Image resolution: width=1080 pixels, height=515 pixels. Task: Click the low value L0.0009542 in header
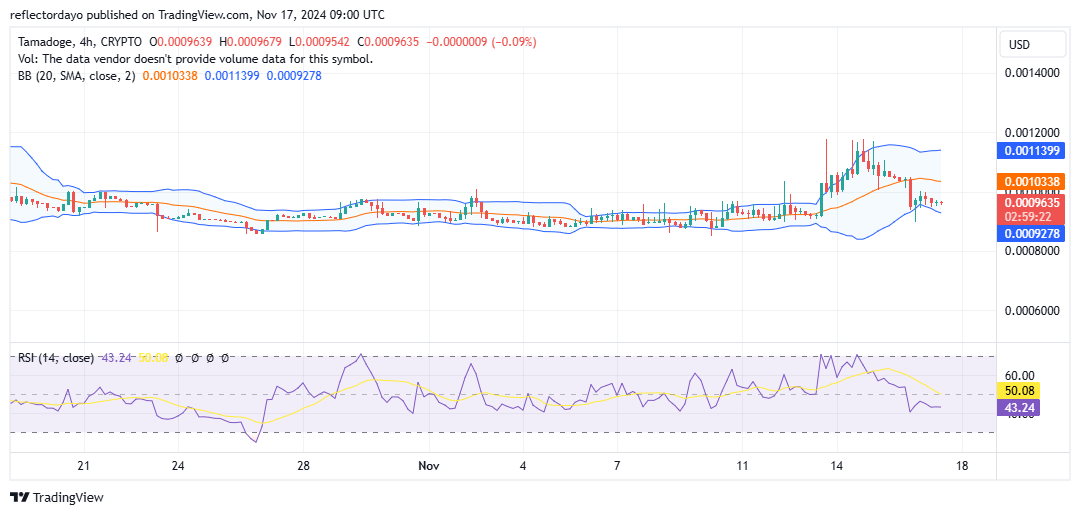pos(320,42)
